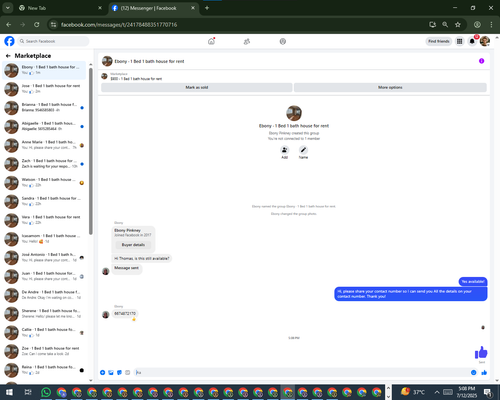This screenshot has width=500, height=400.
Task: Click the Add member icon
Action: (284, 150)
